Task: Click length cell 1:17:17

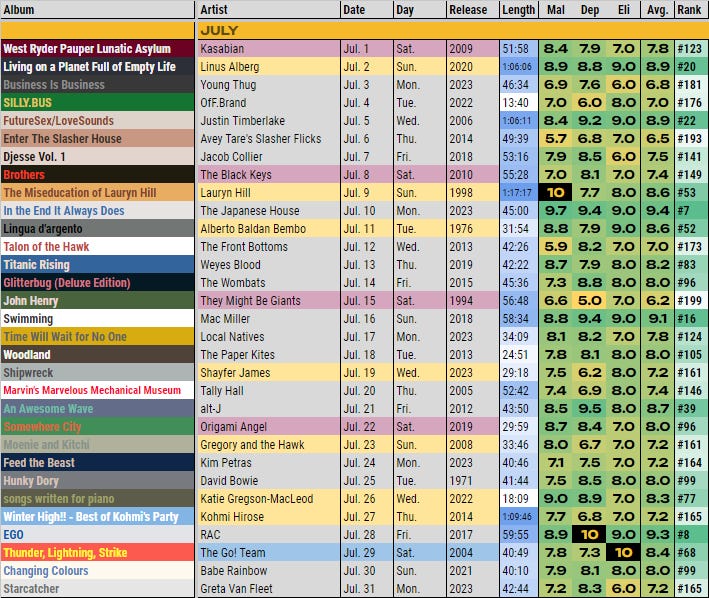Action: click(x=519, y=193)
